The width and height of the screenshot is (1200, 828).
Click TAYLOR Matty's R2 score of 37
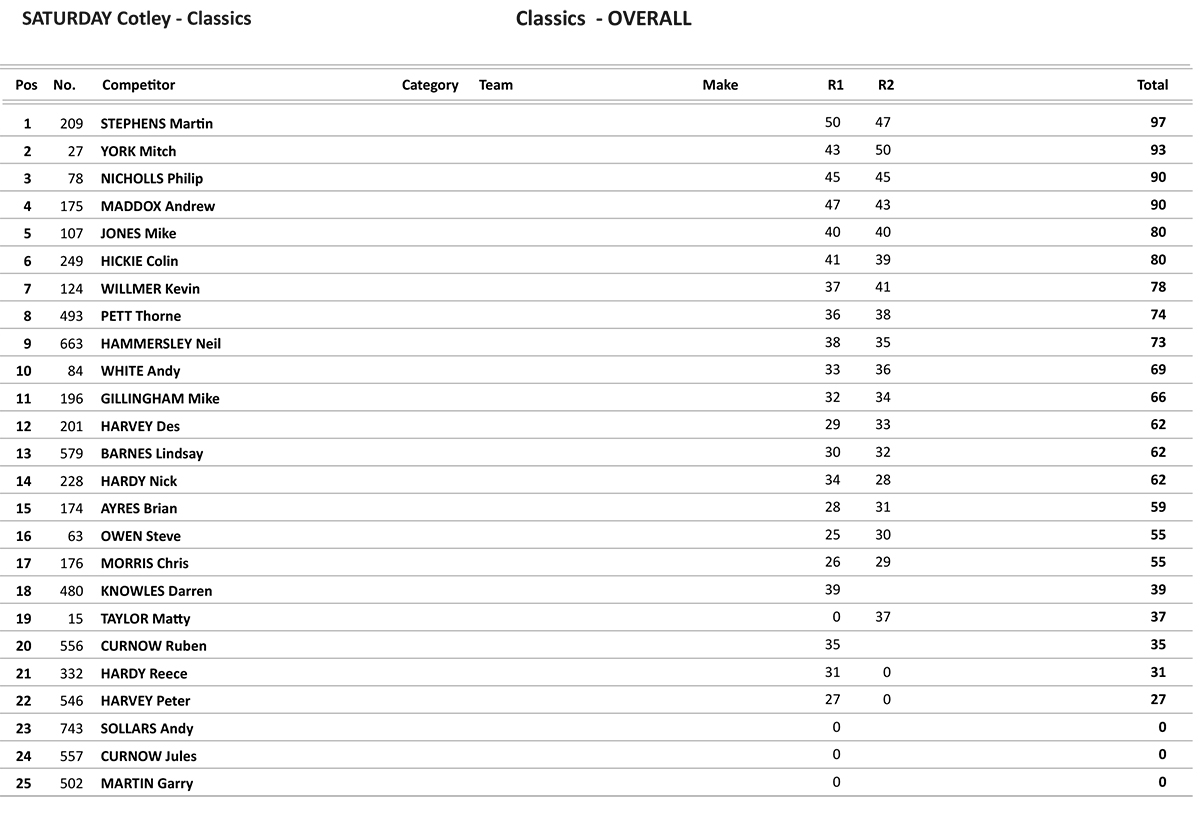(x=882, y=617)
